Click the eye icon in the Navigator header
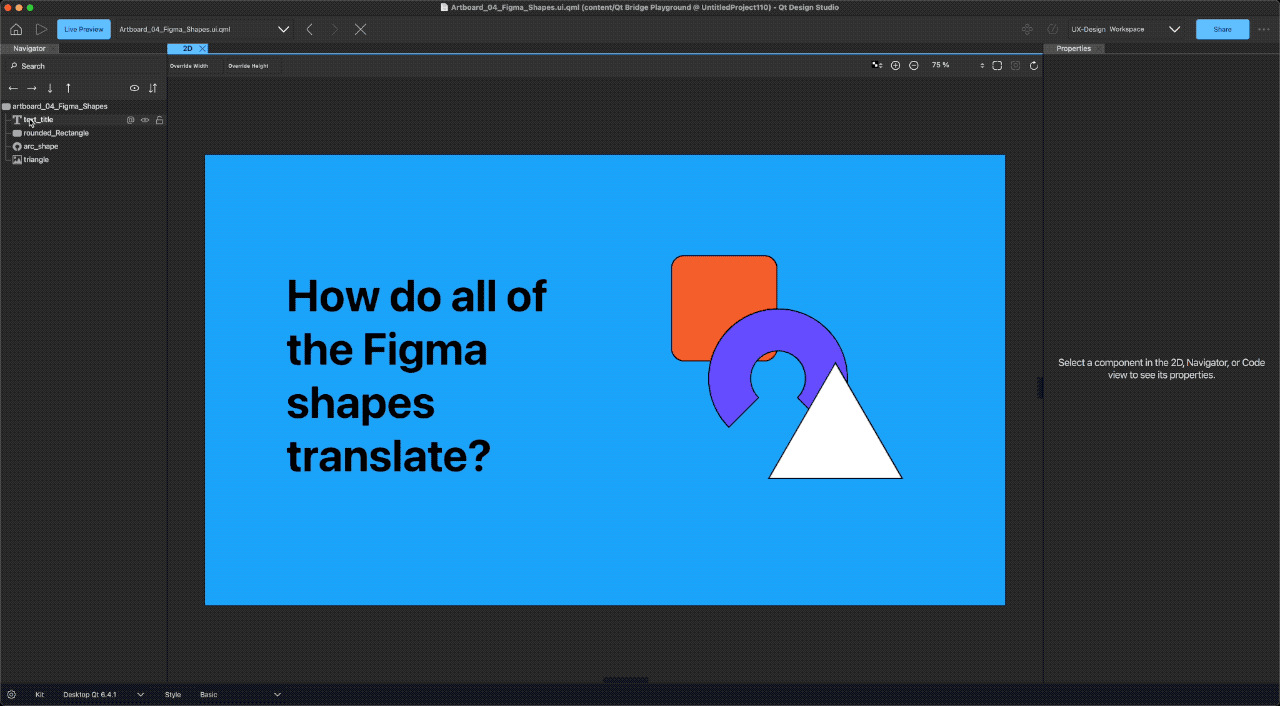This screenshot has height=706, width=1280. tap(134, 88)
